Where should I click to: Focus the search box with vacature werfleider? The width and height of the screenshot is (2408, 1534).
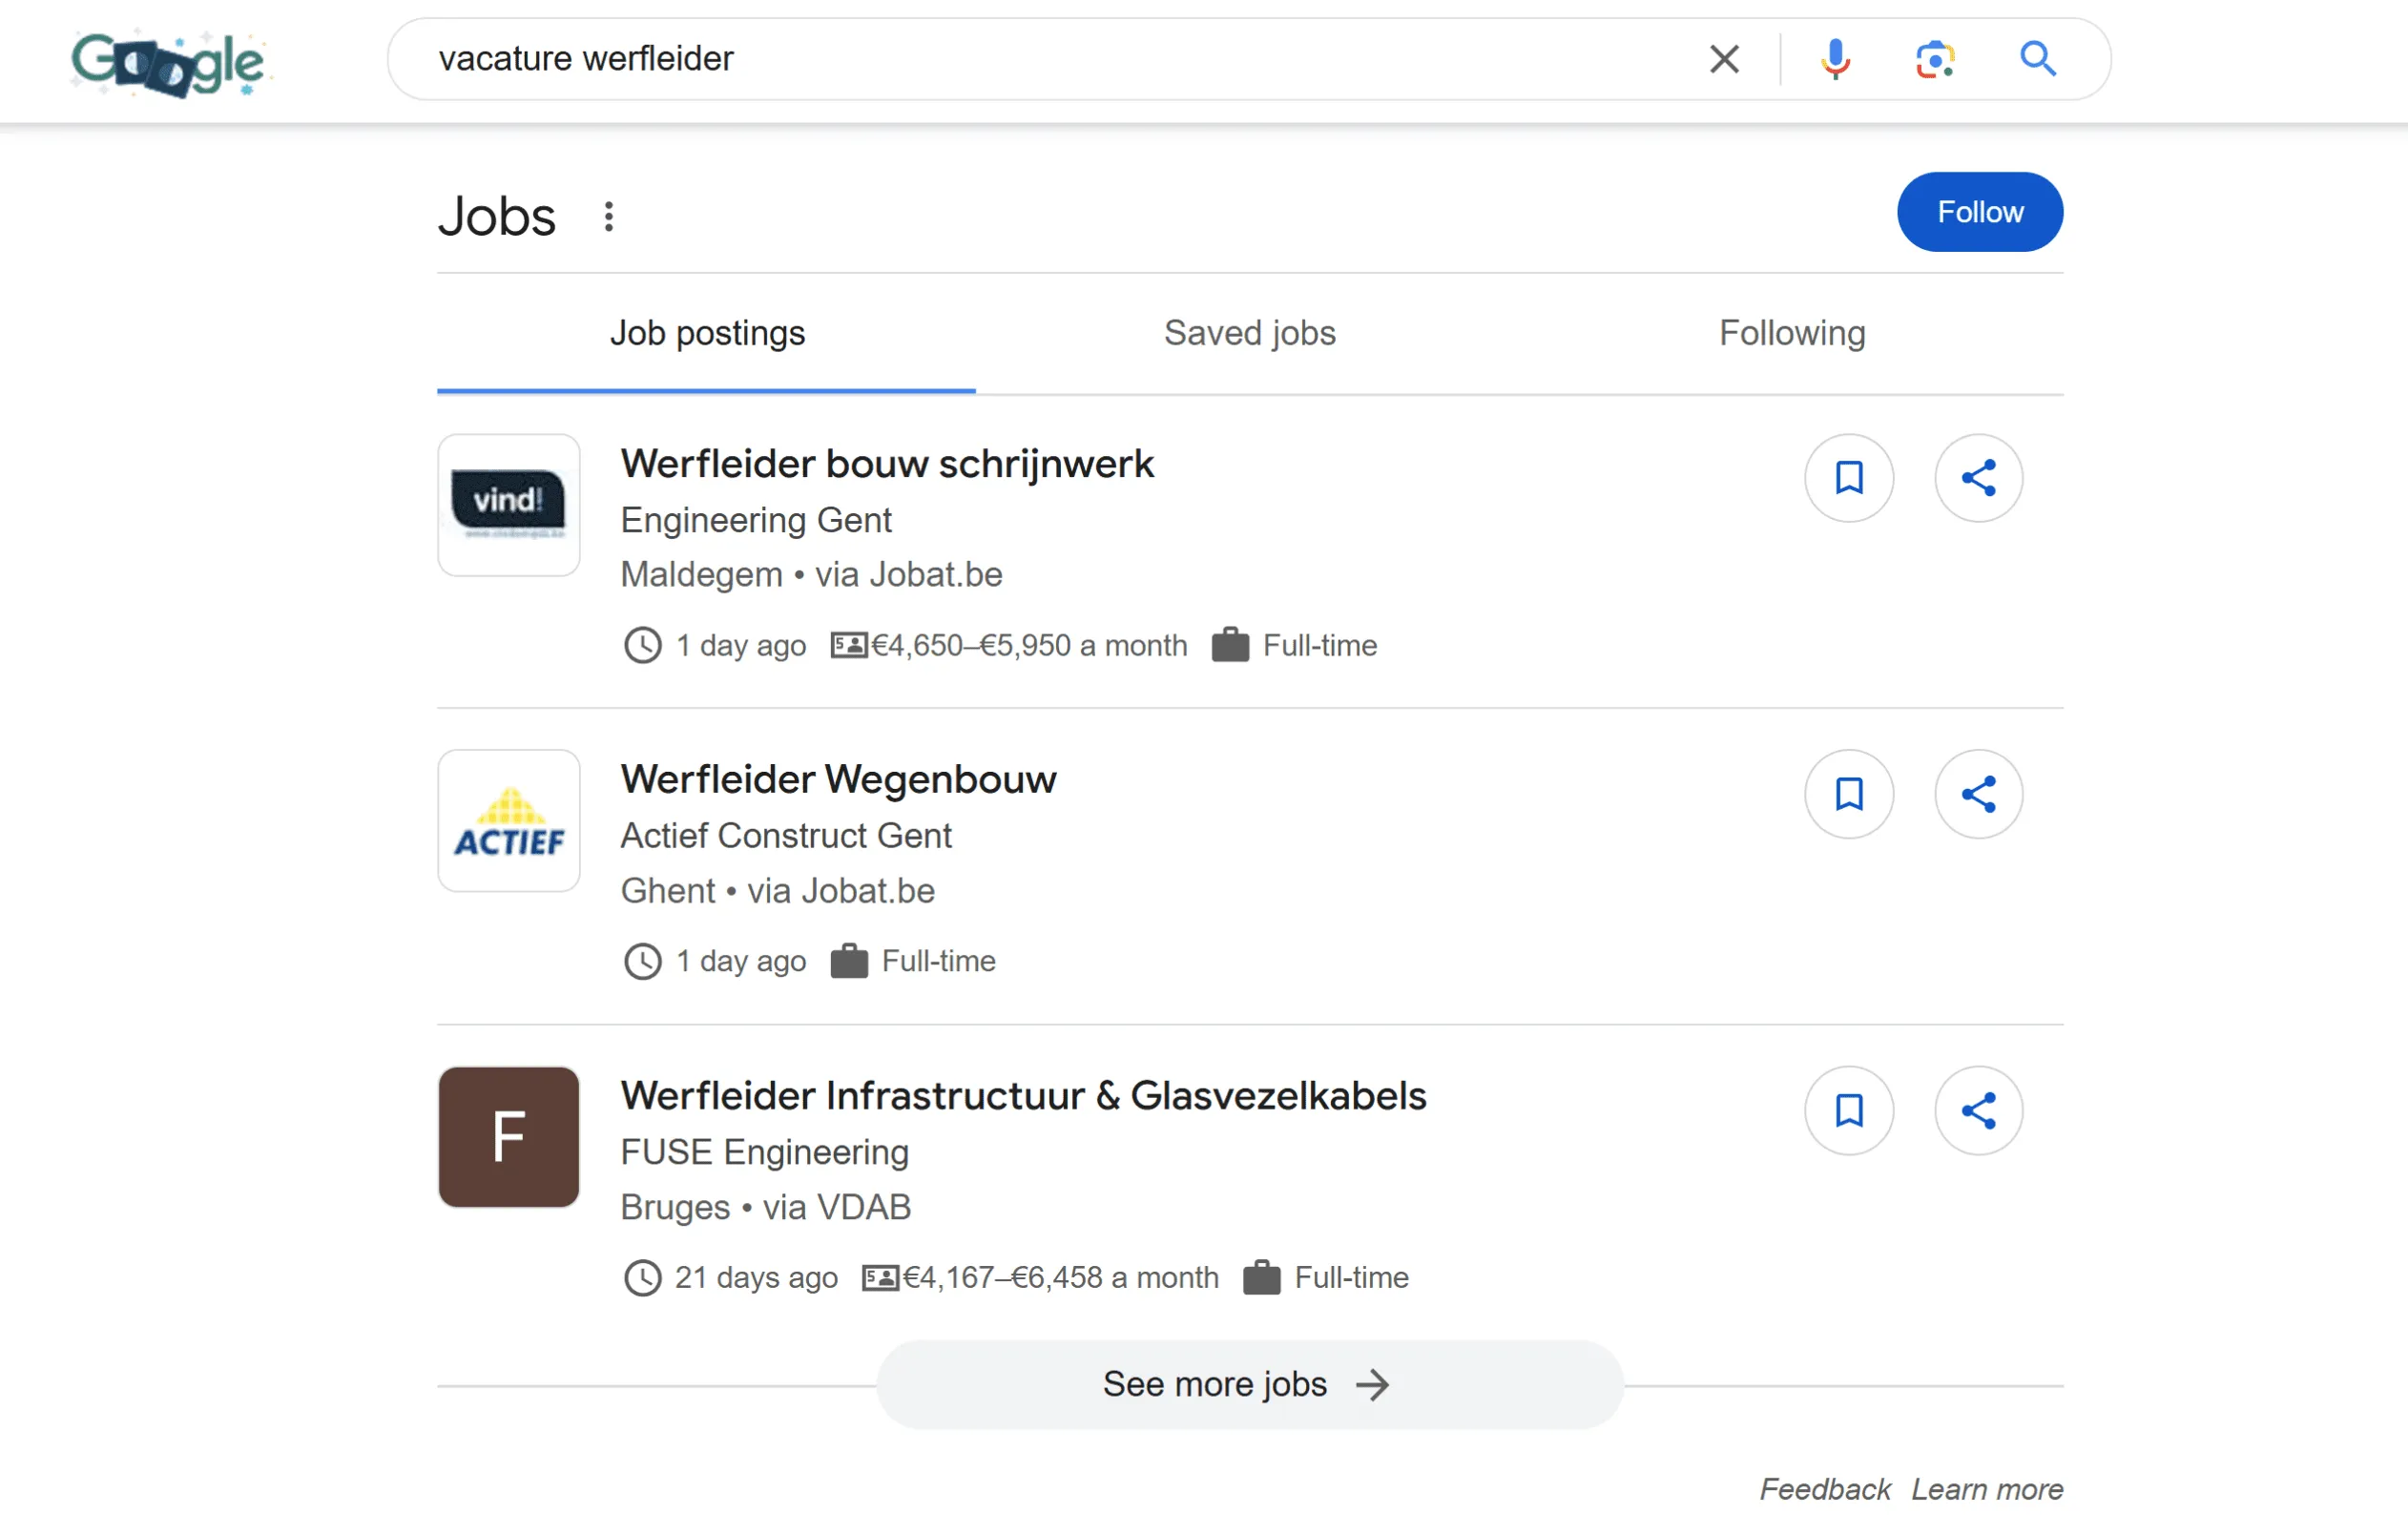[x=1040, y=59]
